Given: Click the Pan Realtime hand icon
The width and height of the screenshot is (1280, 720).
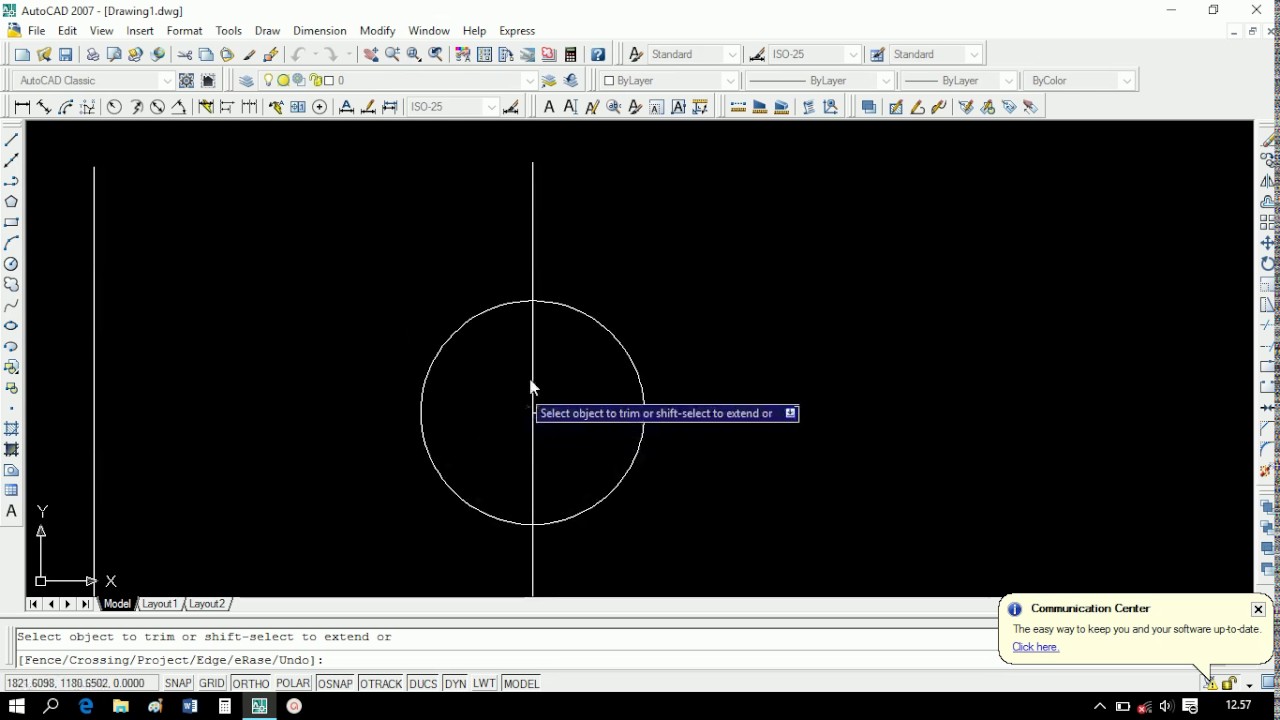Looking at the screenshot, I should pyautogui.click(x=371, y=54).
